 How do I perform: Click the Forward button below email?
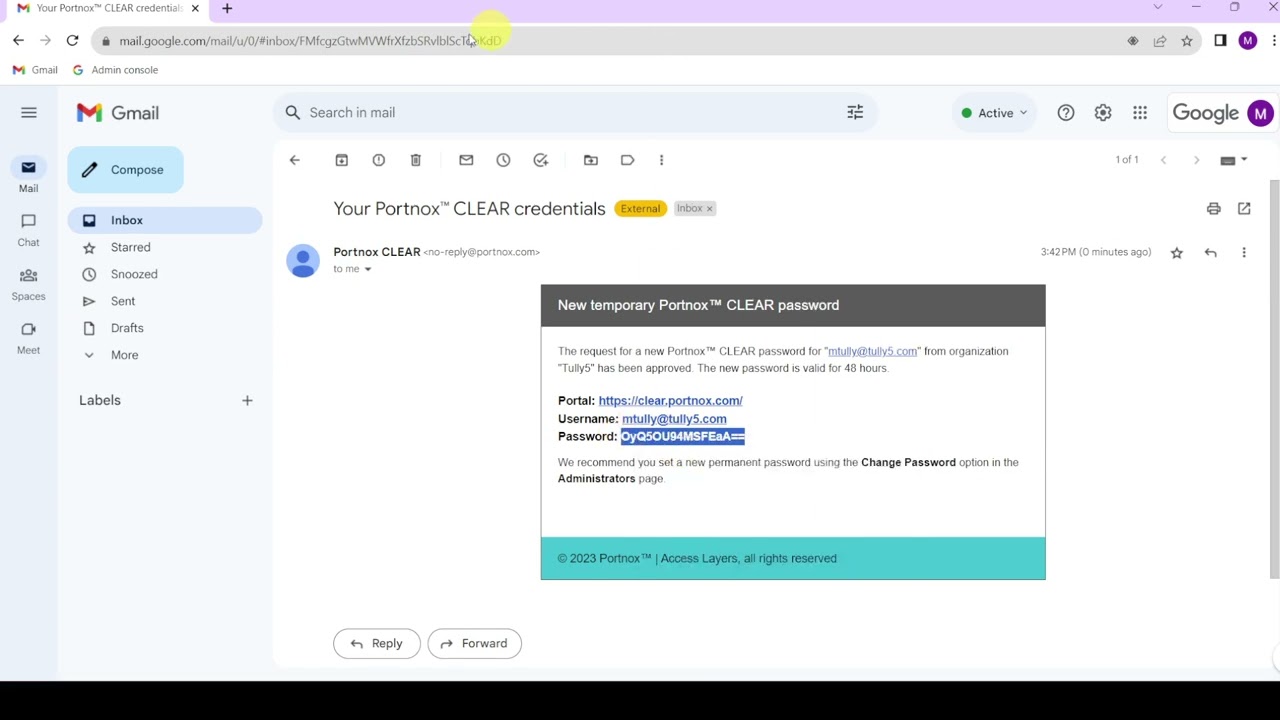pos(474,644)
